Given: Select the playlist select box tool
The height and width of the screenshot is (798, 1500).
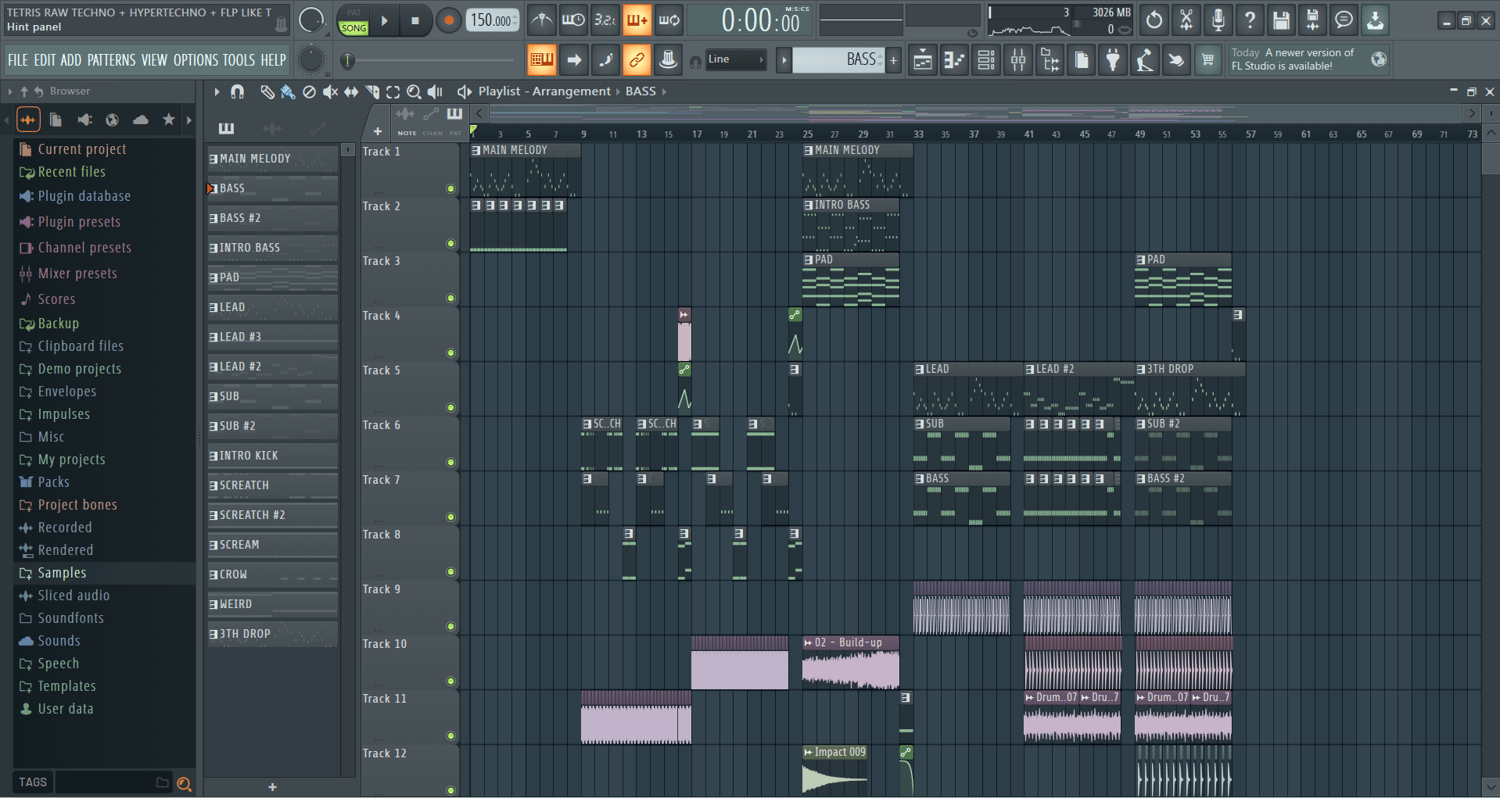Looking at the screenshot, I should tap(393, 91).
